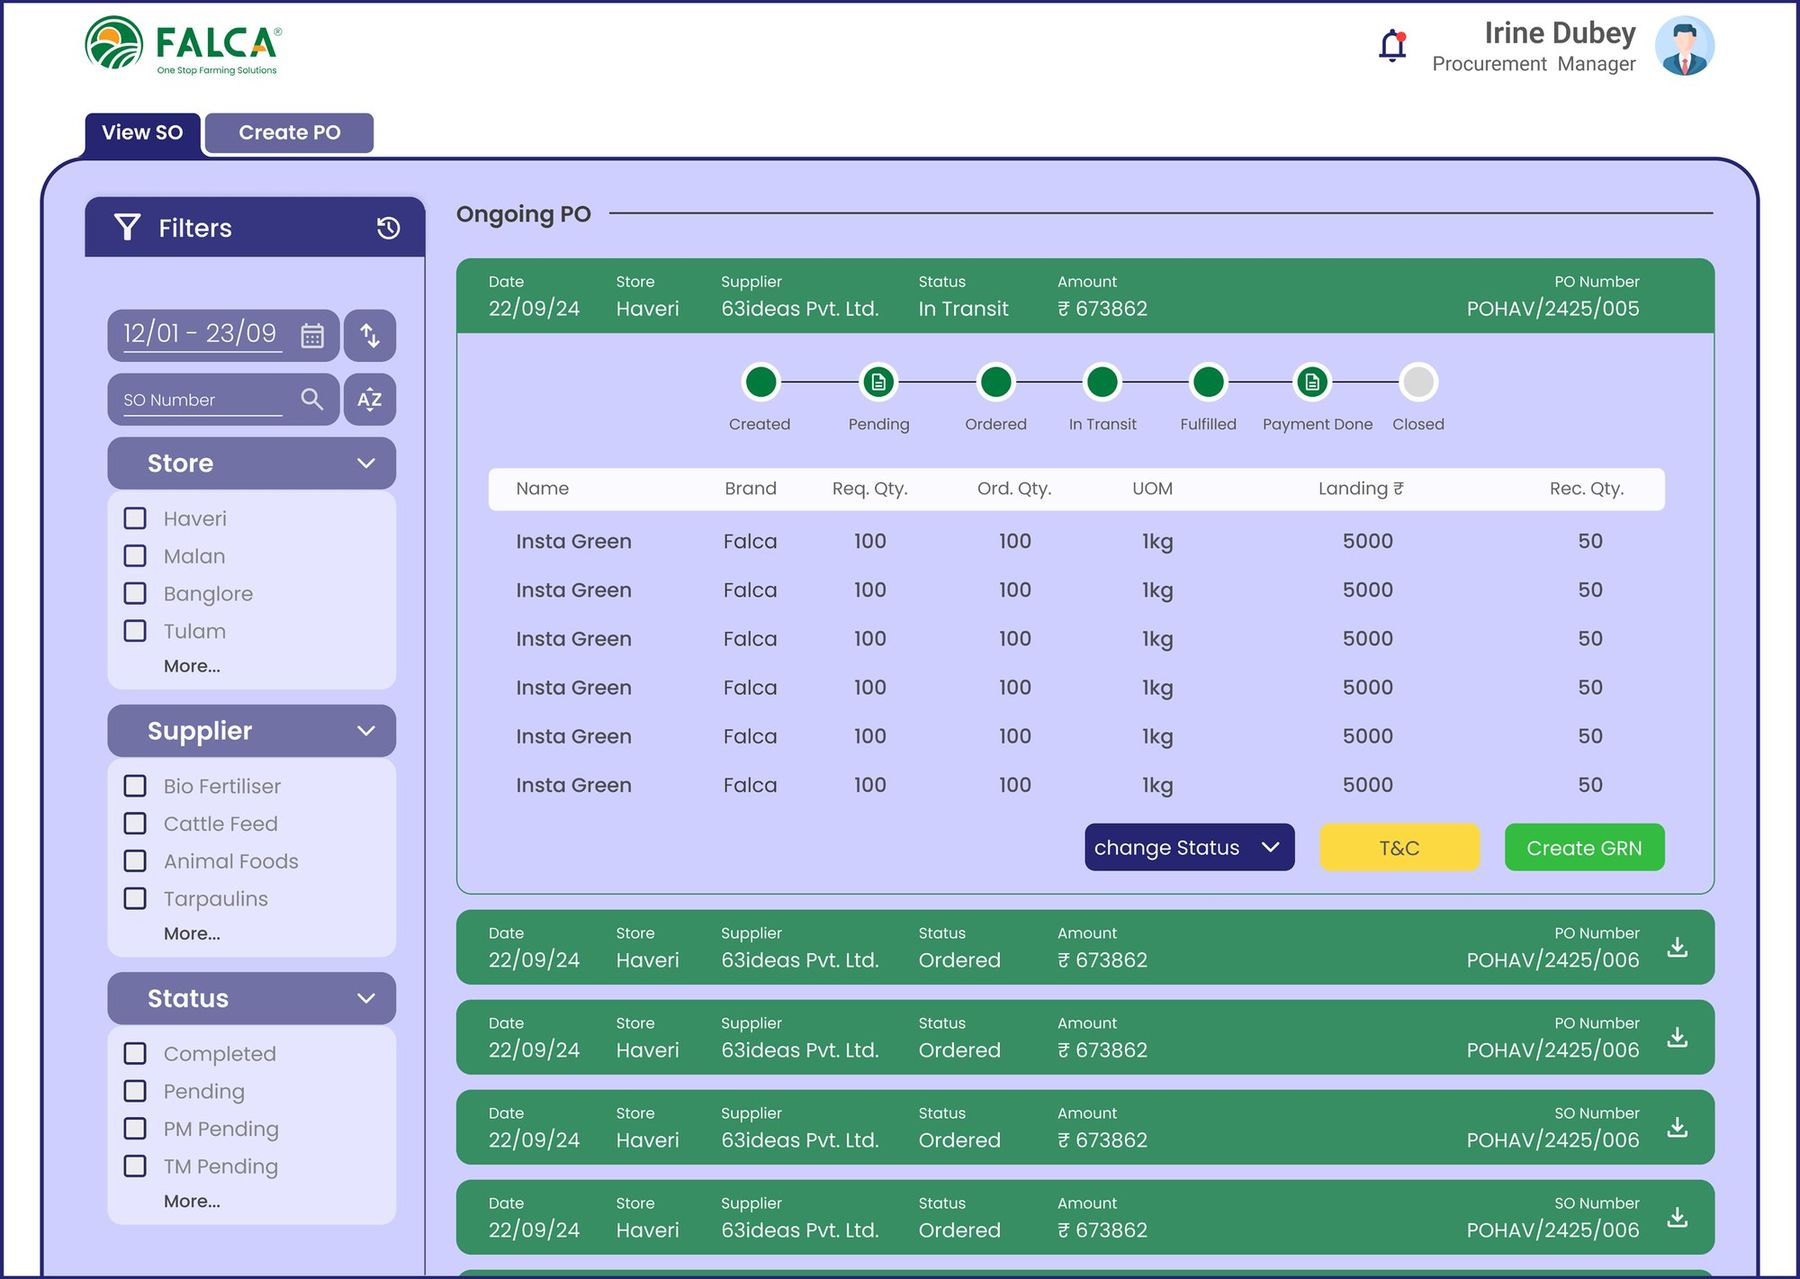Collapse the POHAV/2425/005 order header
Viewport: 1800px width, 1279px height.
tap(1085, 296)
